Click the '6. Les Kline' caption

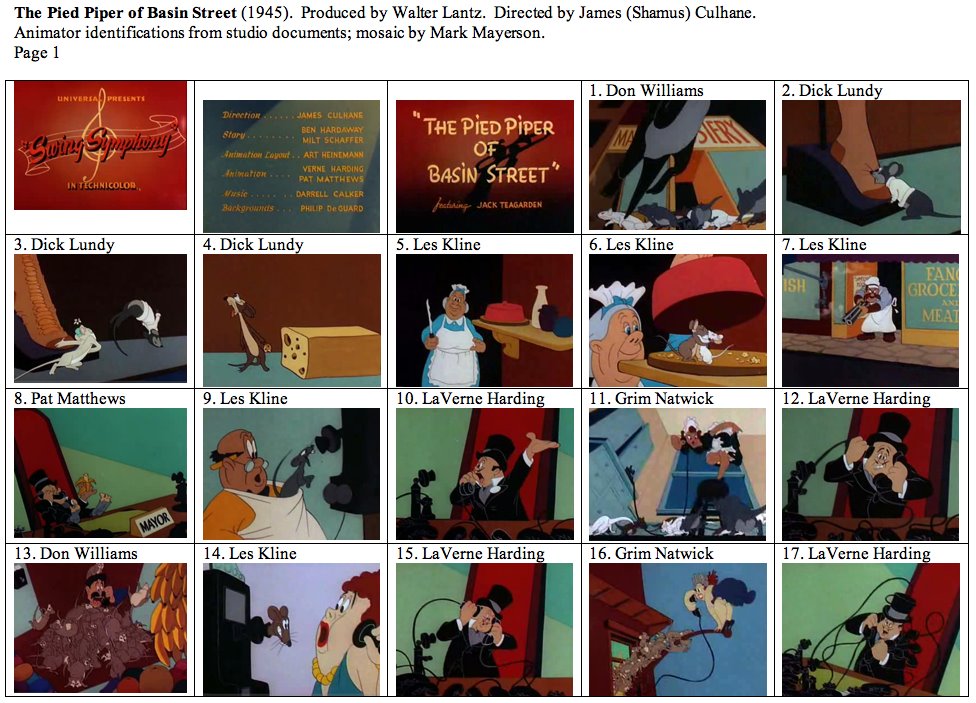pos(631,245)
